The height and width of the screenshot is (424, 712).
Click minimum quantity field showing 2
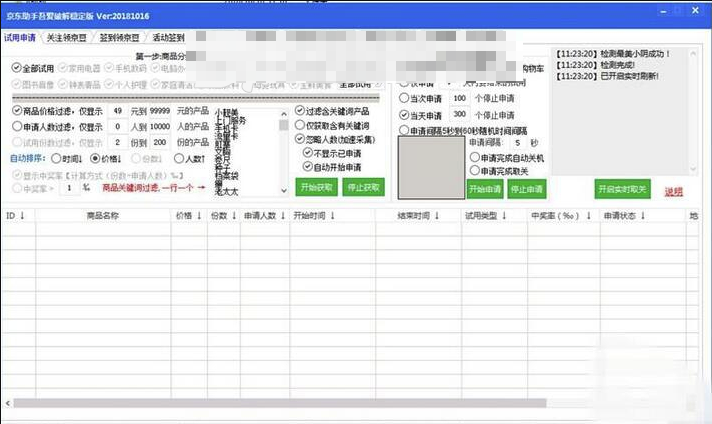click(x=118, y=143)
